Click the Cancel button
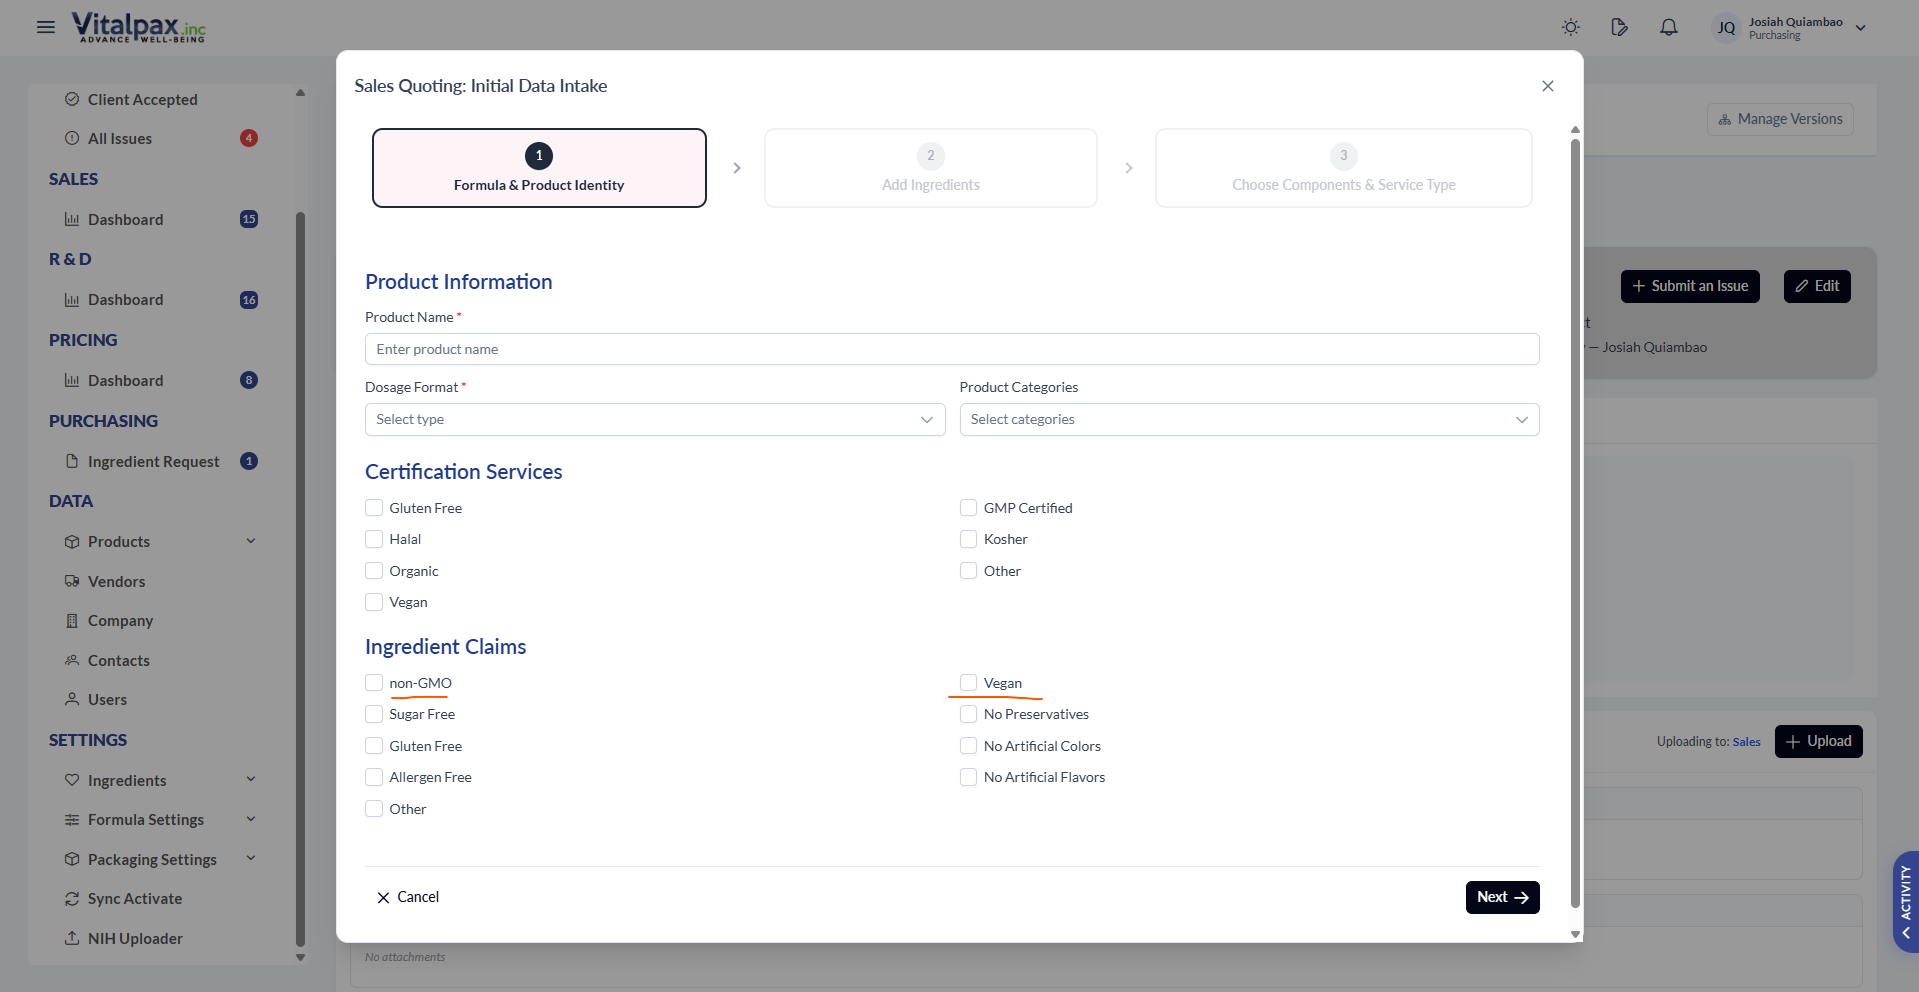Image resolution: width=1919 pixels, height=992 pixels. (x=408, y=897)
